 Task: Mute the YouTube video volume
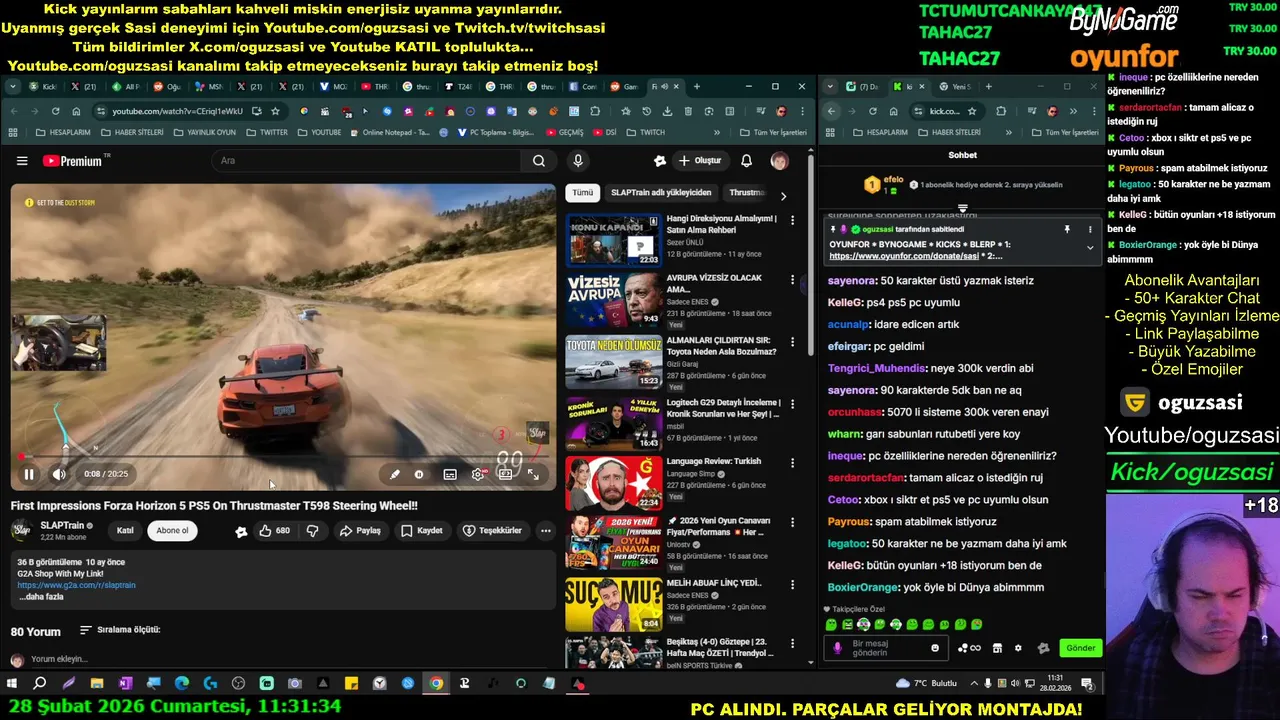click(59, 475)
